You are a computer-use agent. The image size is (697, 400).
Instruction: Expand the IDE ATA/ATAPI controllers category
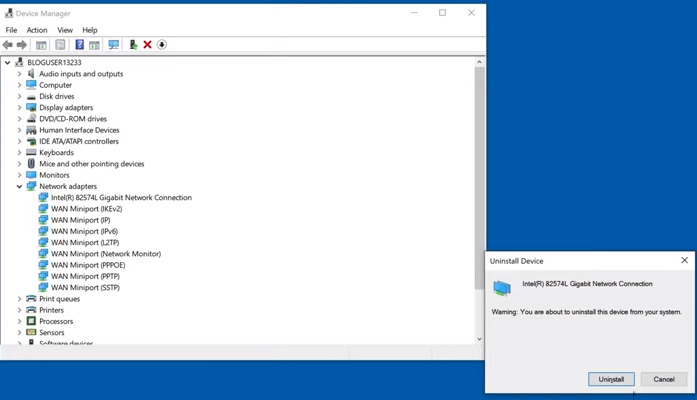tap(19, 141)
